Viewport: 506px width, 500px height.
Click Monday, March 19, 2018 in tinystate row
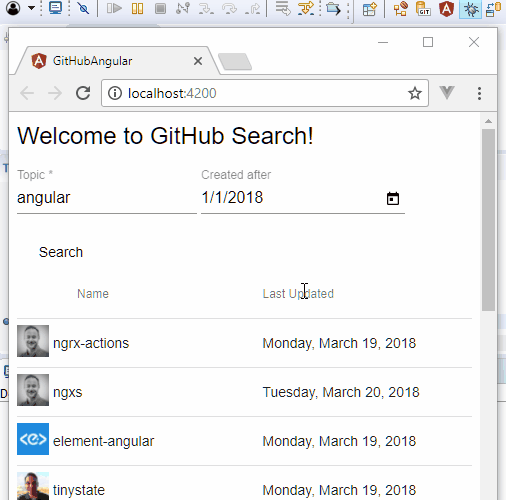(x=339, y=490)
